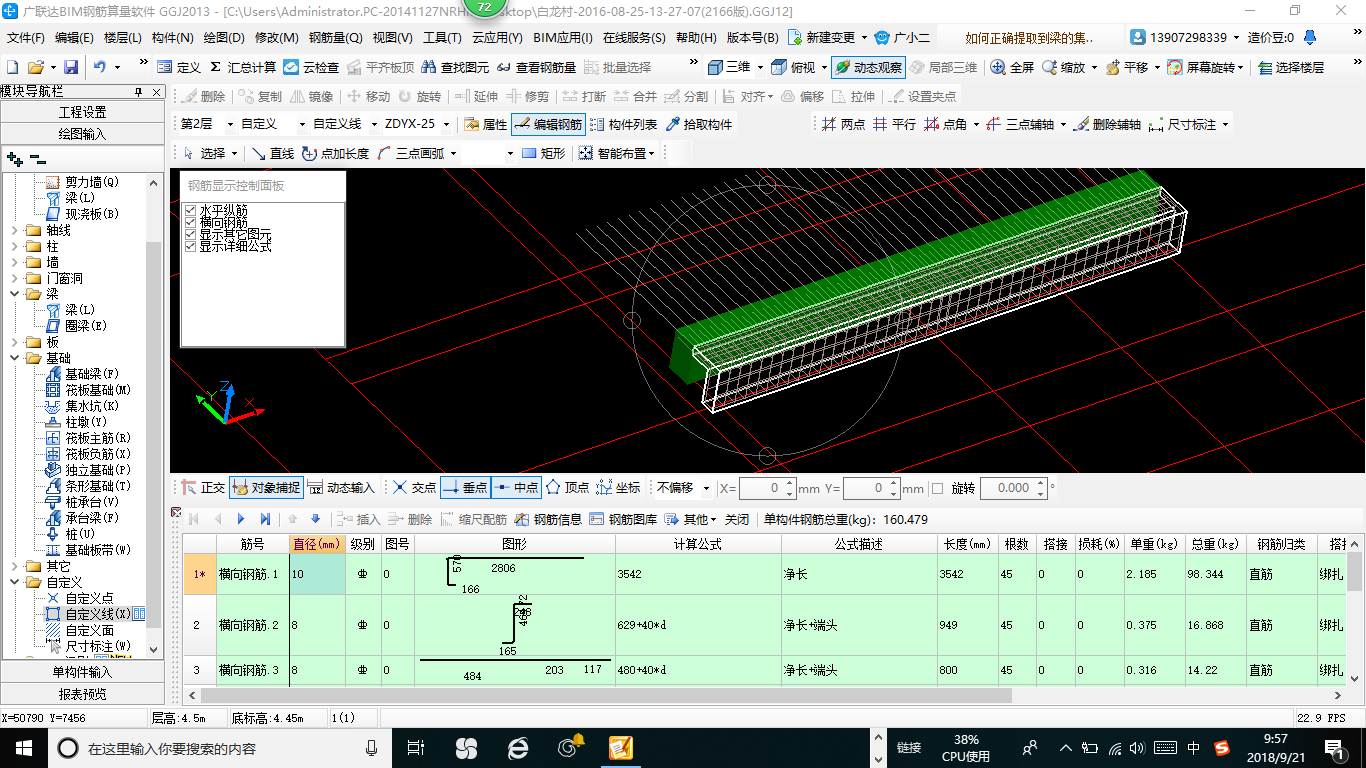Go to the next rebar record arrow
This screenshot has height=768, width=1366.
coord(241,519)
